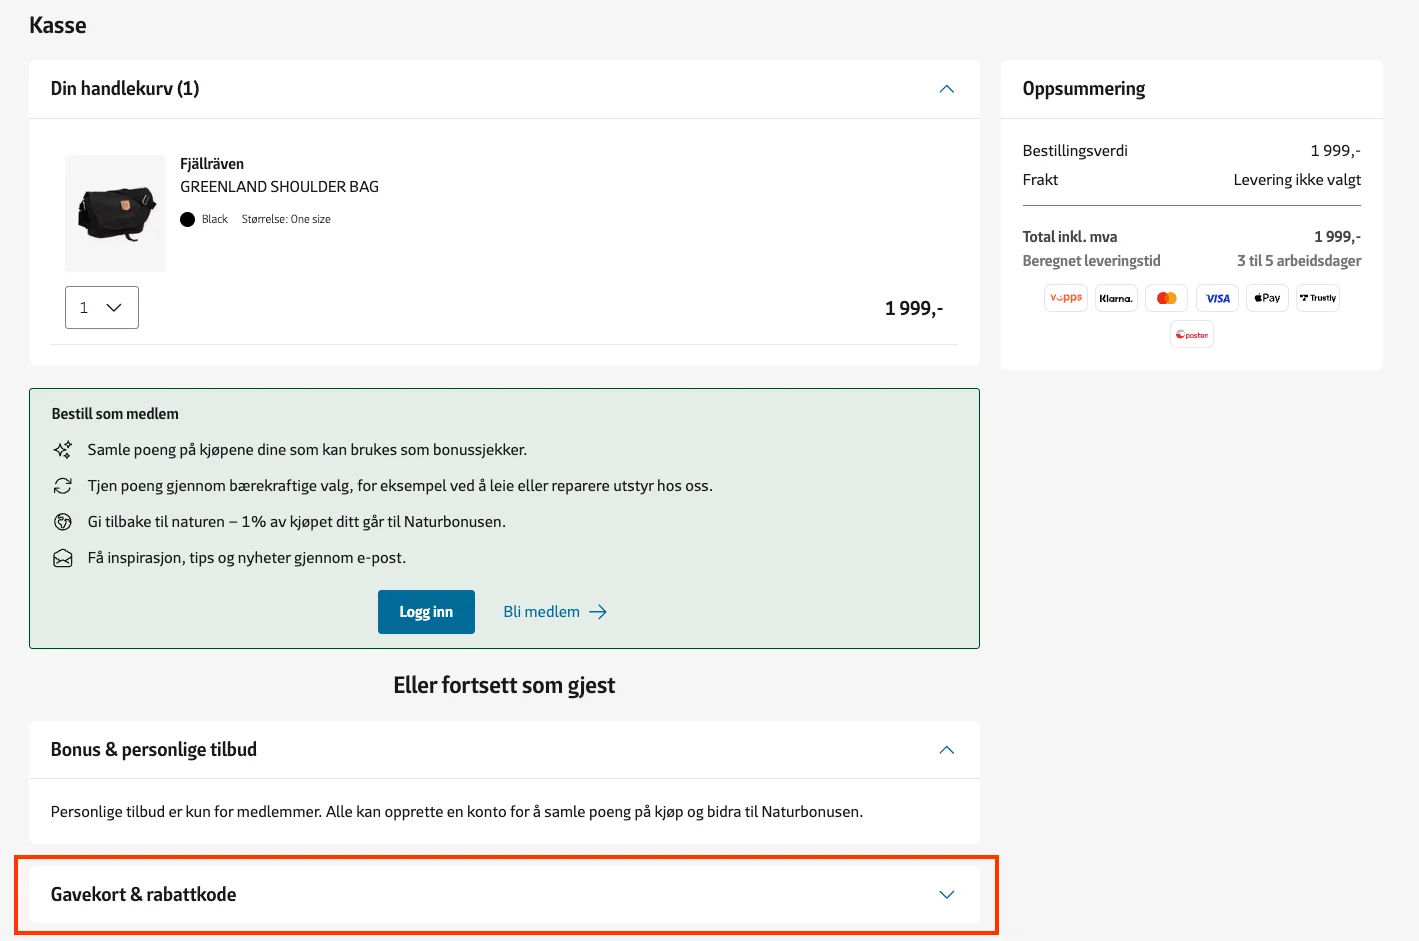Open the quantity dropdown showing 1
Viewport: 1419px width, 941px height.
click(x=102, y=308)
